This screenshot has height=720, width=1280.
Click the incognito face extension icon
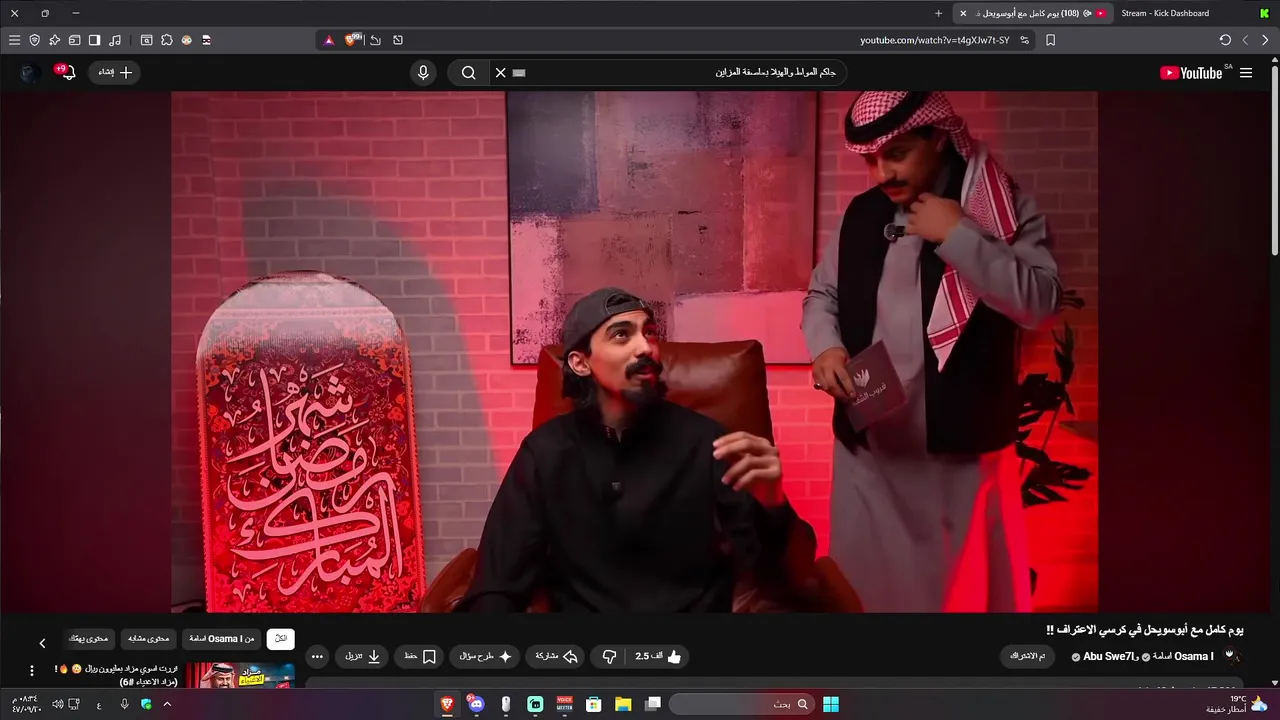[207, 40]
